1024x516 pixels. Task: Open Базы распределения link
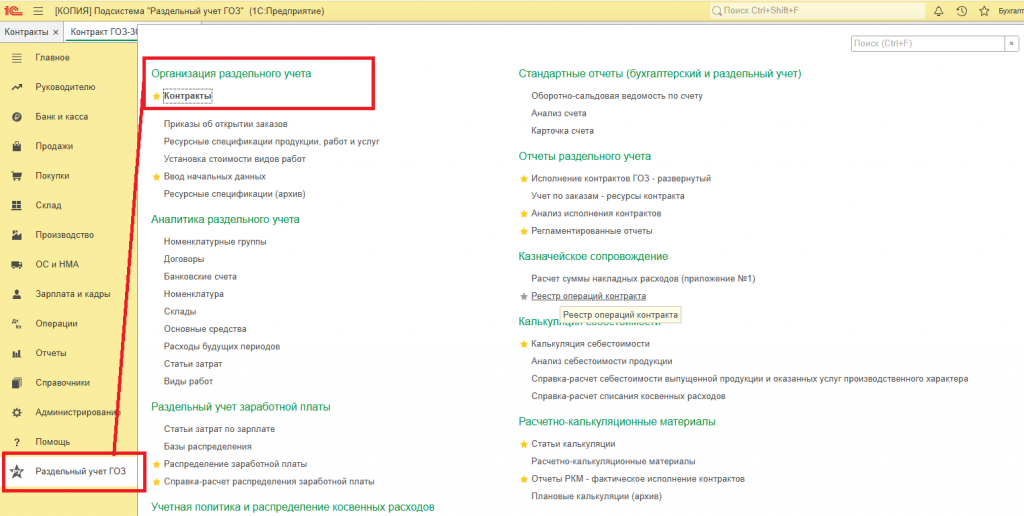[208, 447]
